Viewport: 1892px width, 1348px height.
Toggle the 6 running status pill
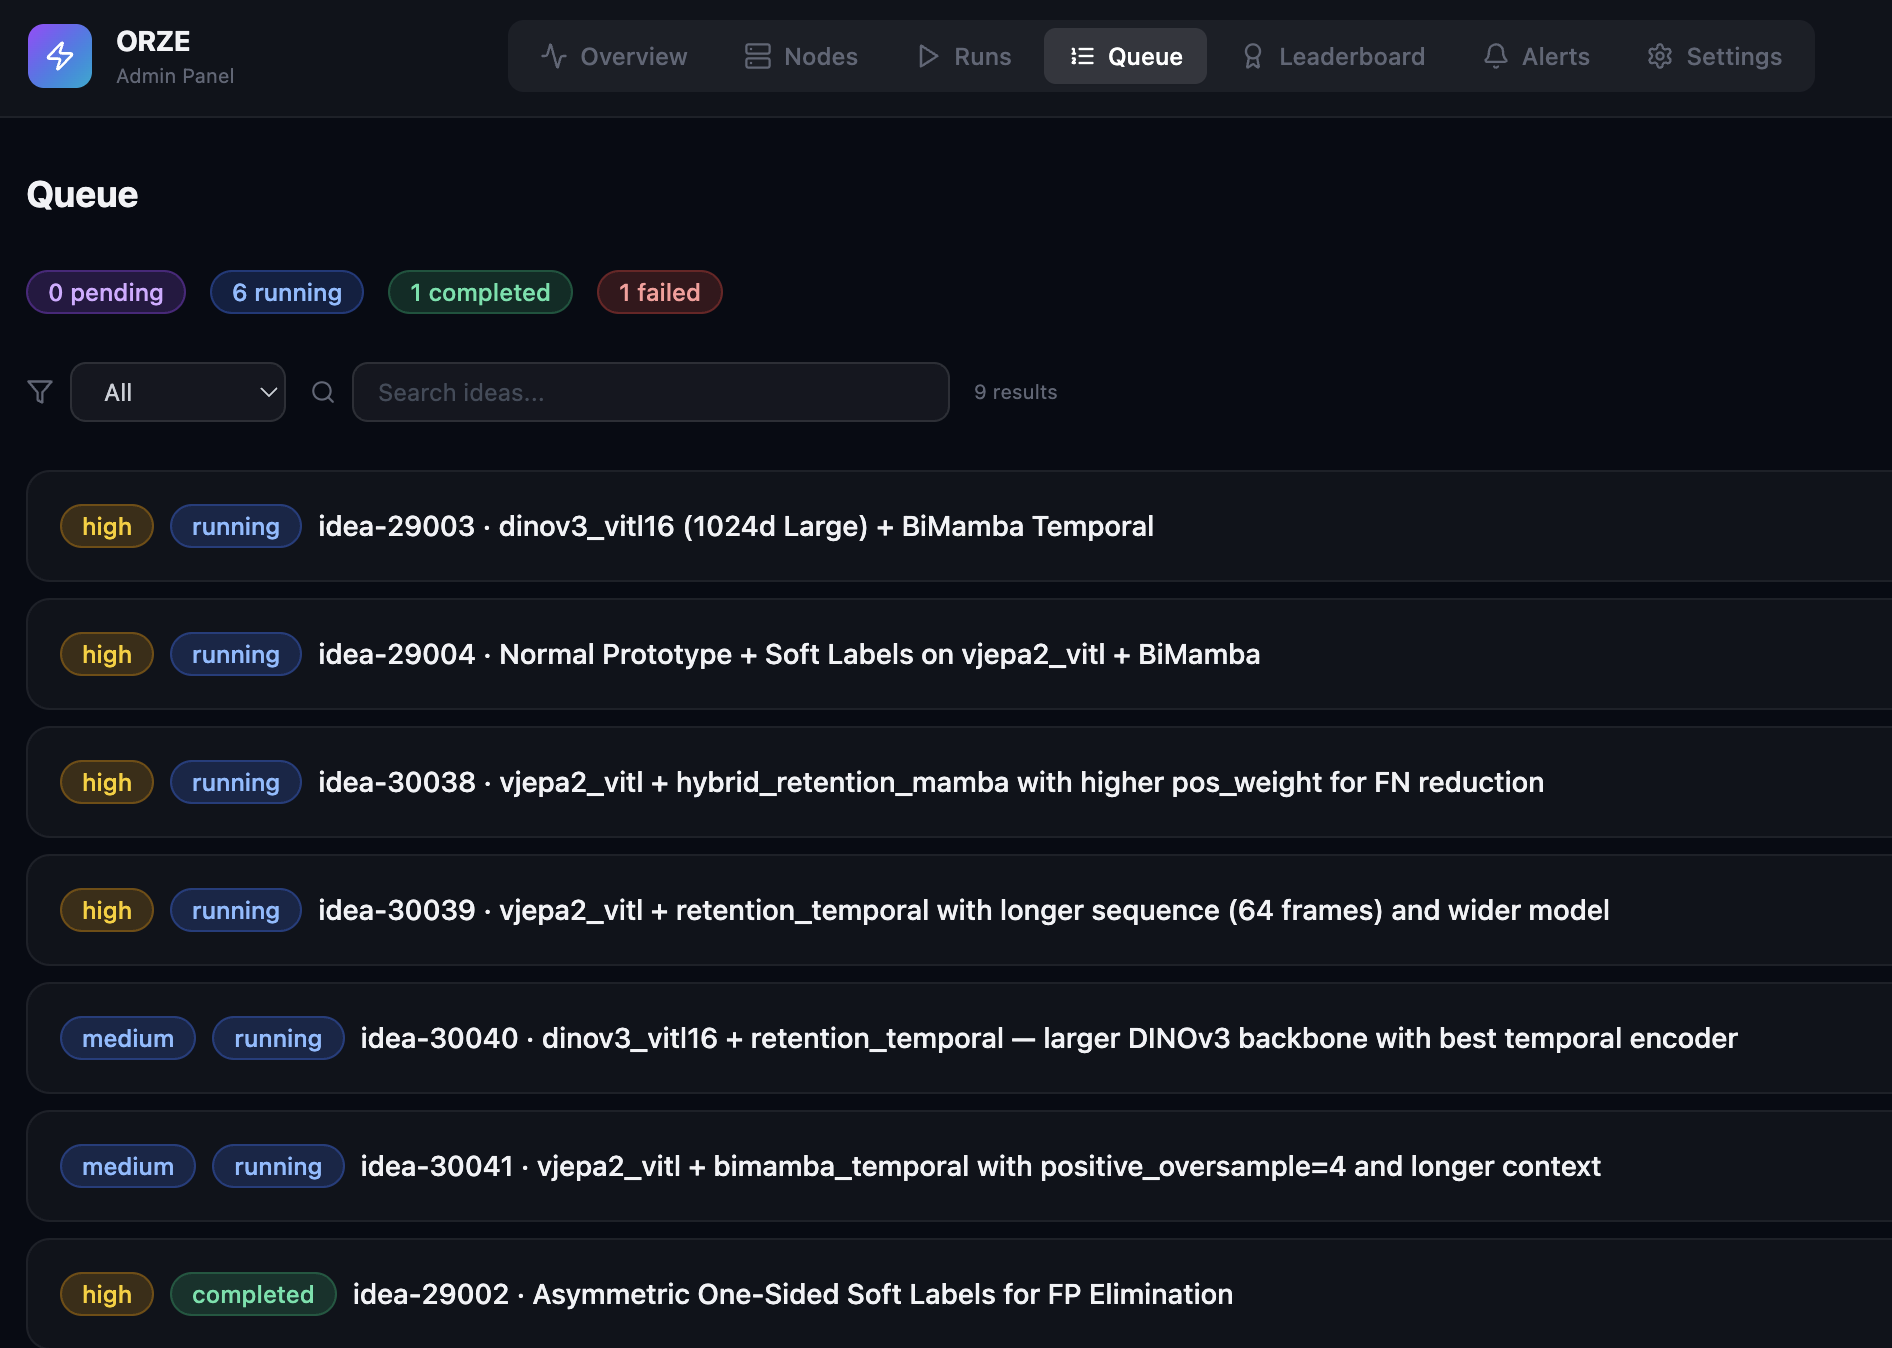pyautogui.click(x=287, y=292)
